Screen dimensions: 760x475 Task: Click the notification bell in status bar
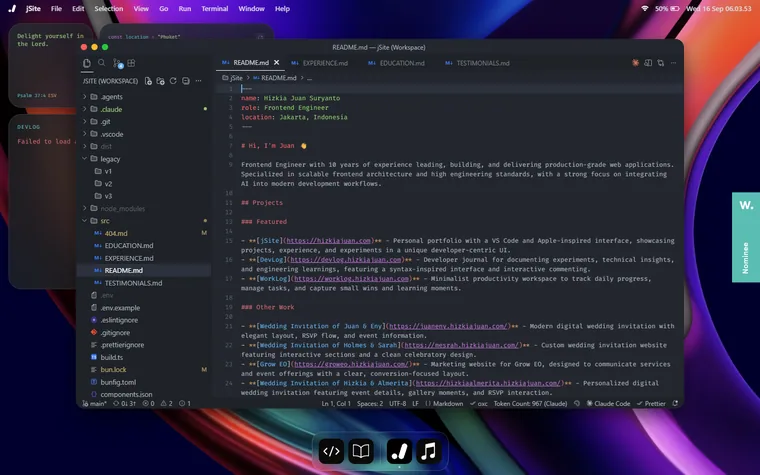[x=675, y=403]
